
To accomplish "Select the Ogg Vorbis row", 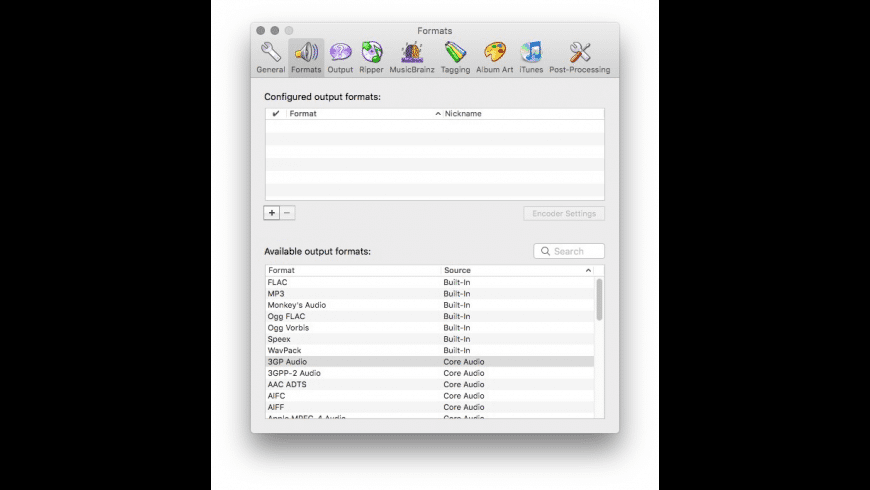I will pos(430,328).
